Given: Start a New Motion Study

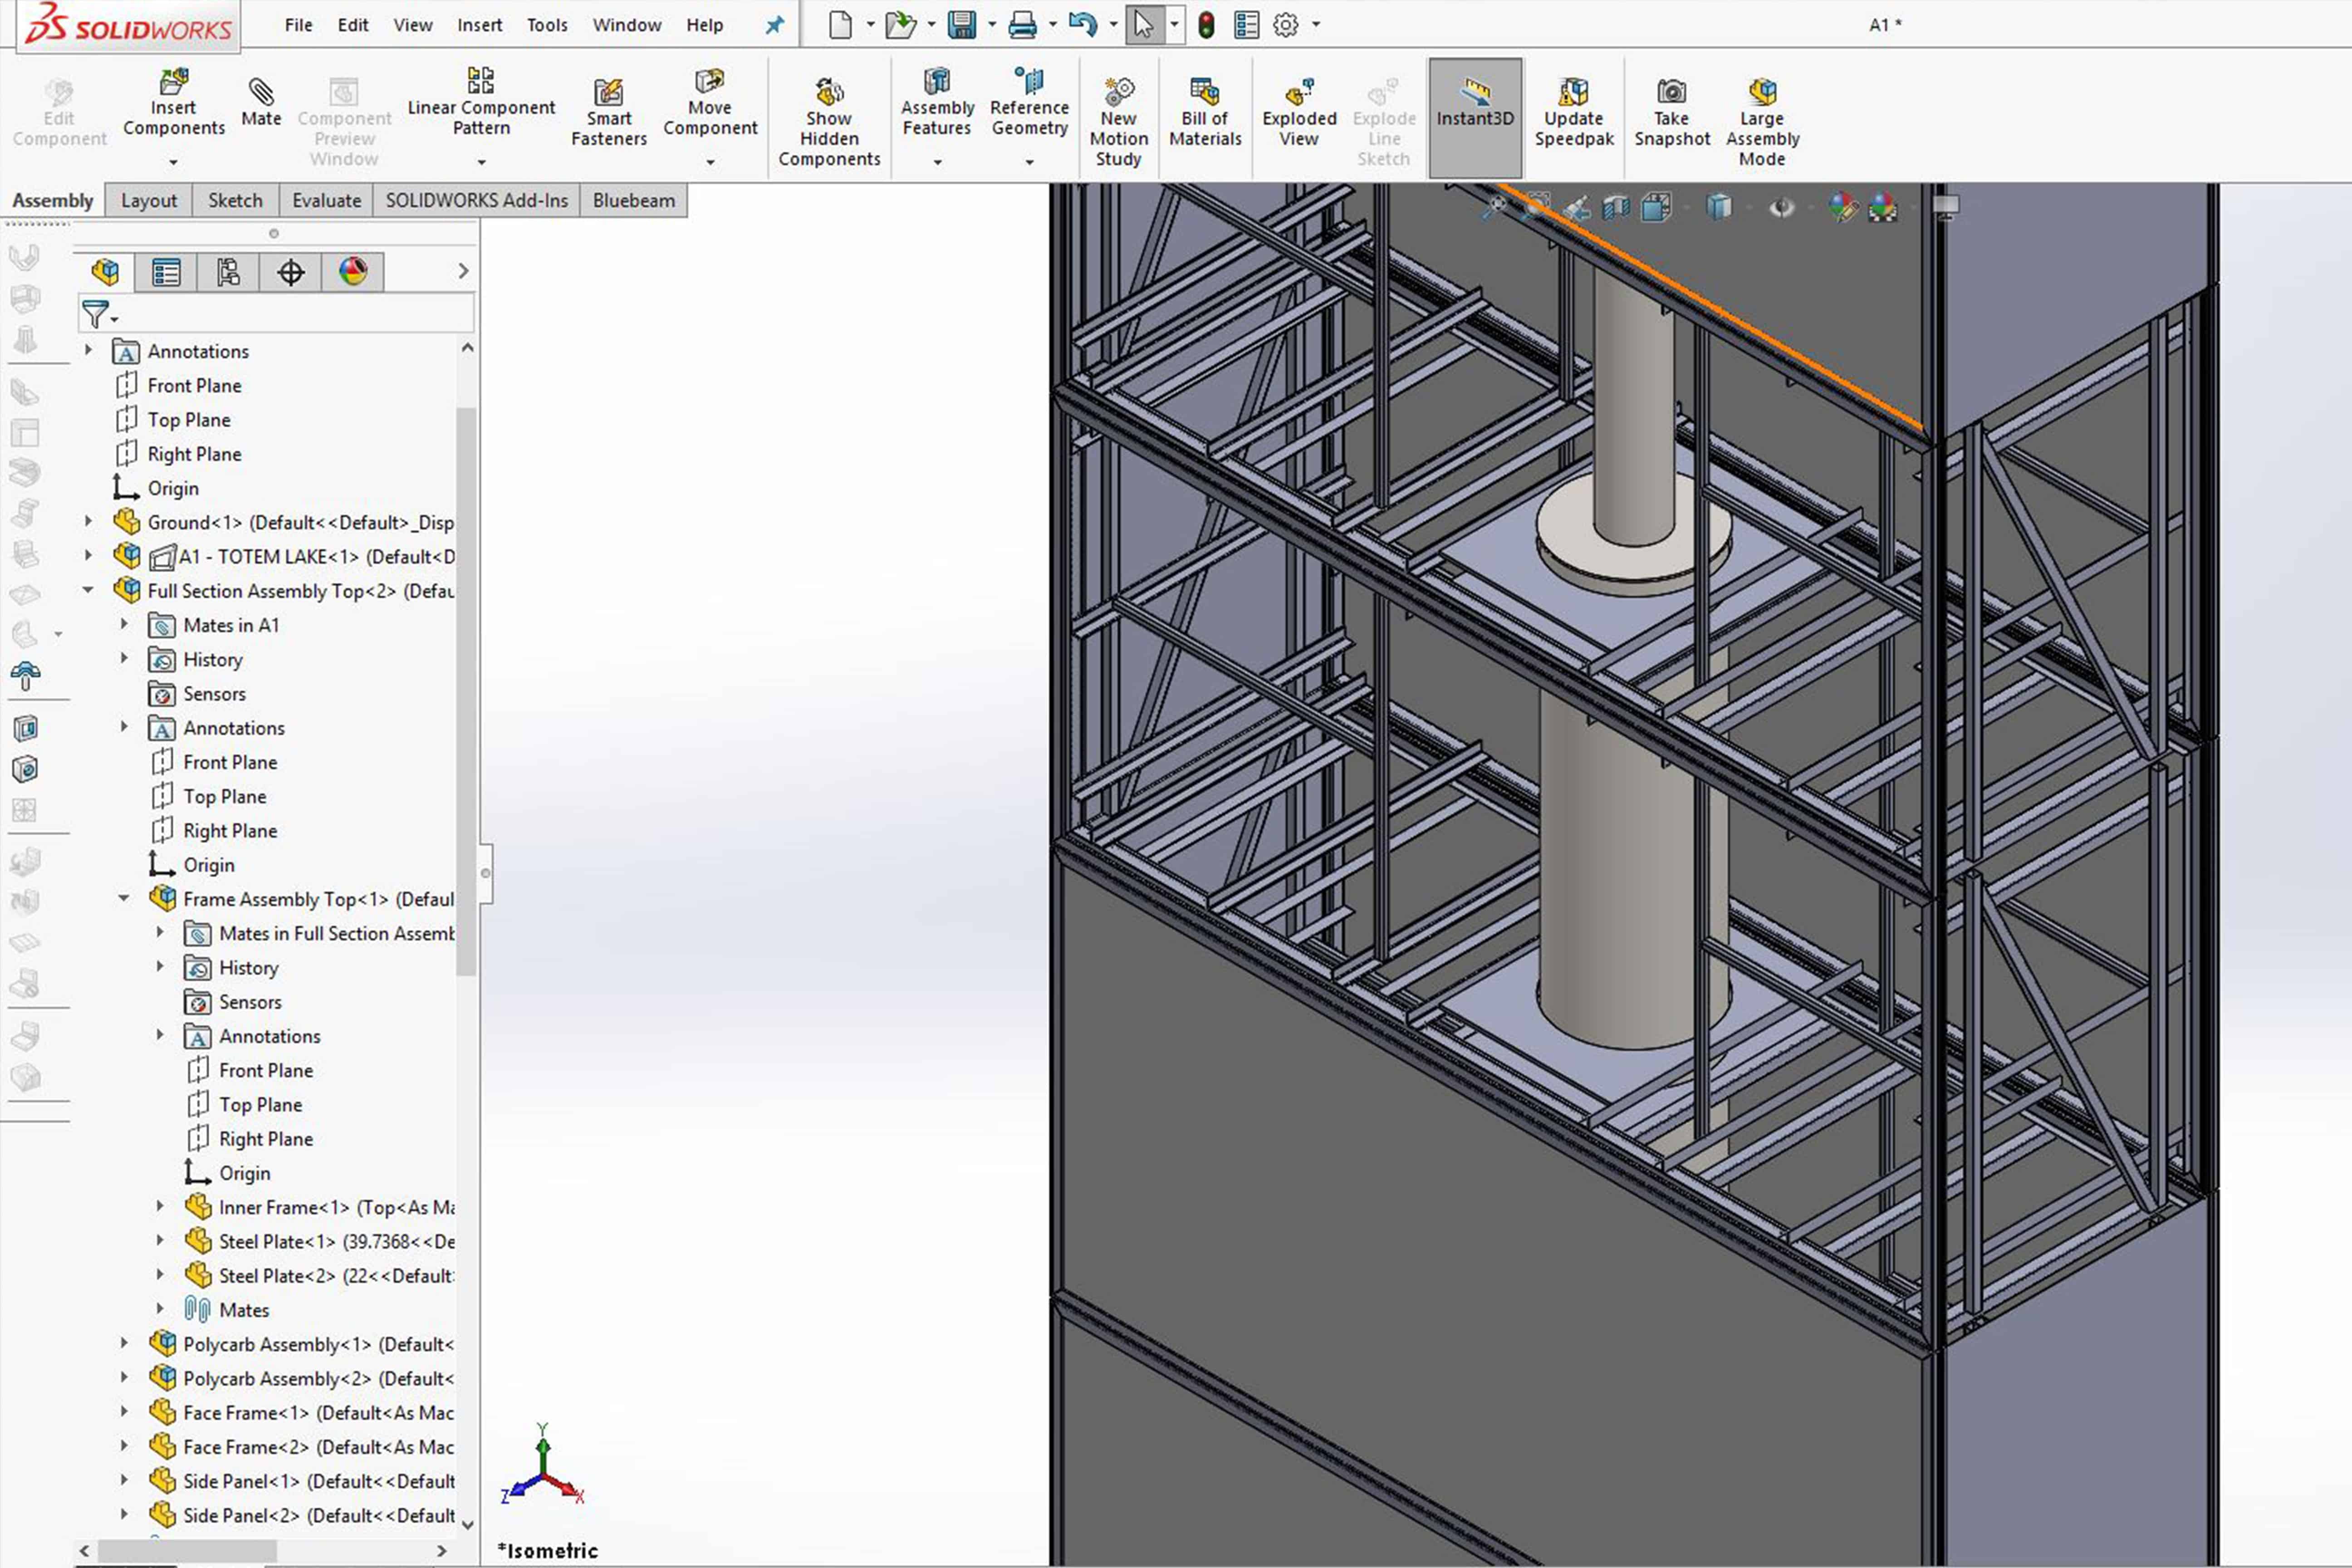Looking at the screenshot, I should [x=1118, y=122].
